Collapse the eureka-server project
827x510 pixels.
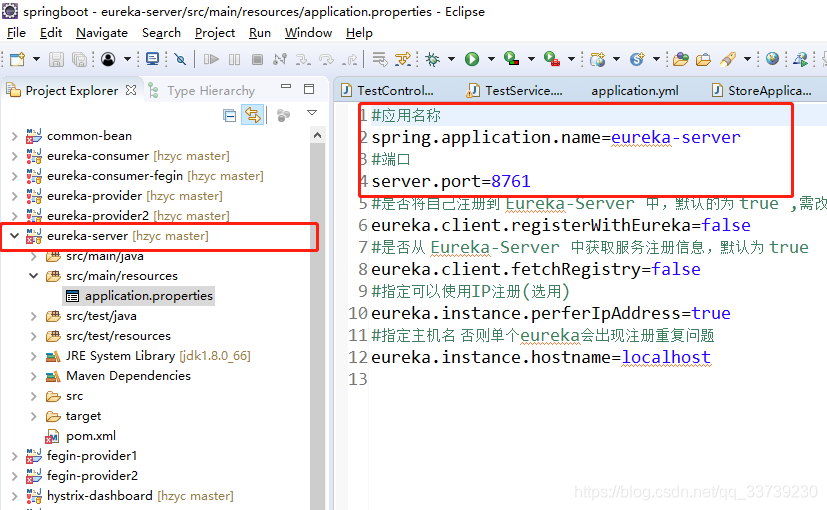pos(14,236)
